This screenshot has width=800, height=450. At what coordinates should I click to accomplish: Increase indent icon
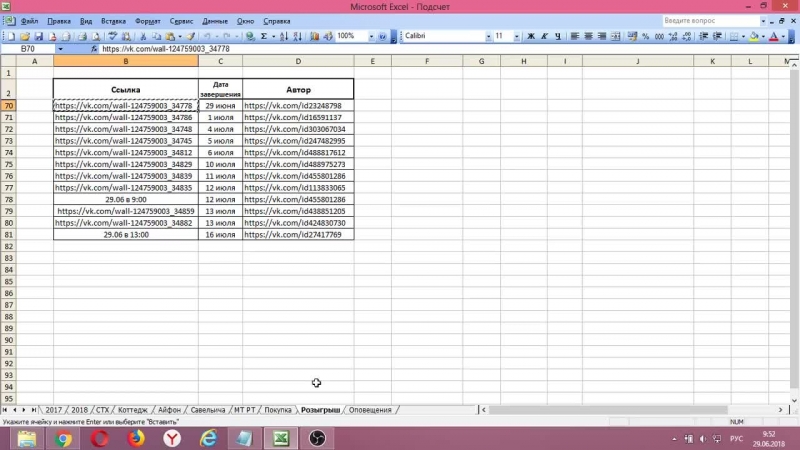[717, 36]
